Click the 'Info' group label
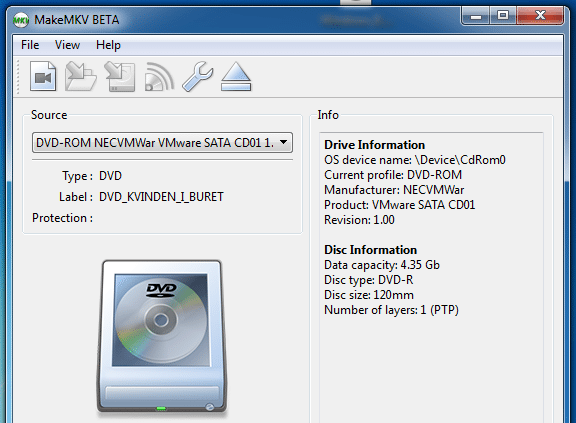The image size is (576, 423). (x=328, y=115)
